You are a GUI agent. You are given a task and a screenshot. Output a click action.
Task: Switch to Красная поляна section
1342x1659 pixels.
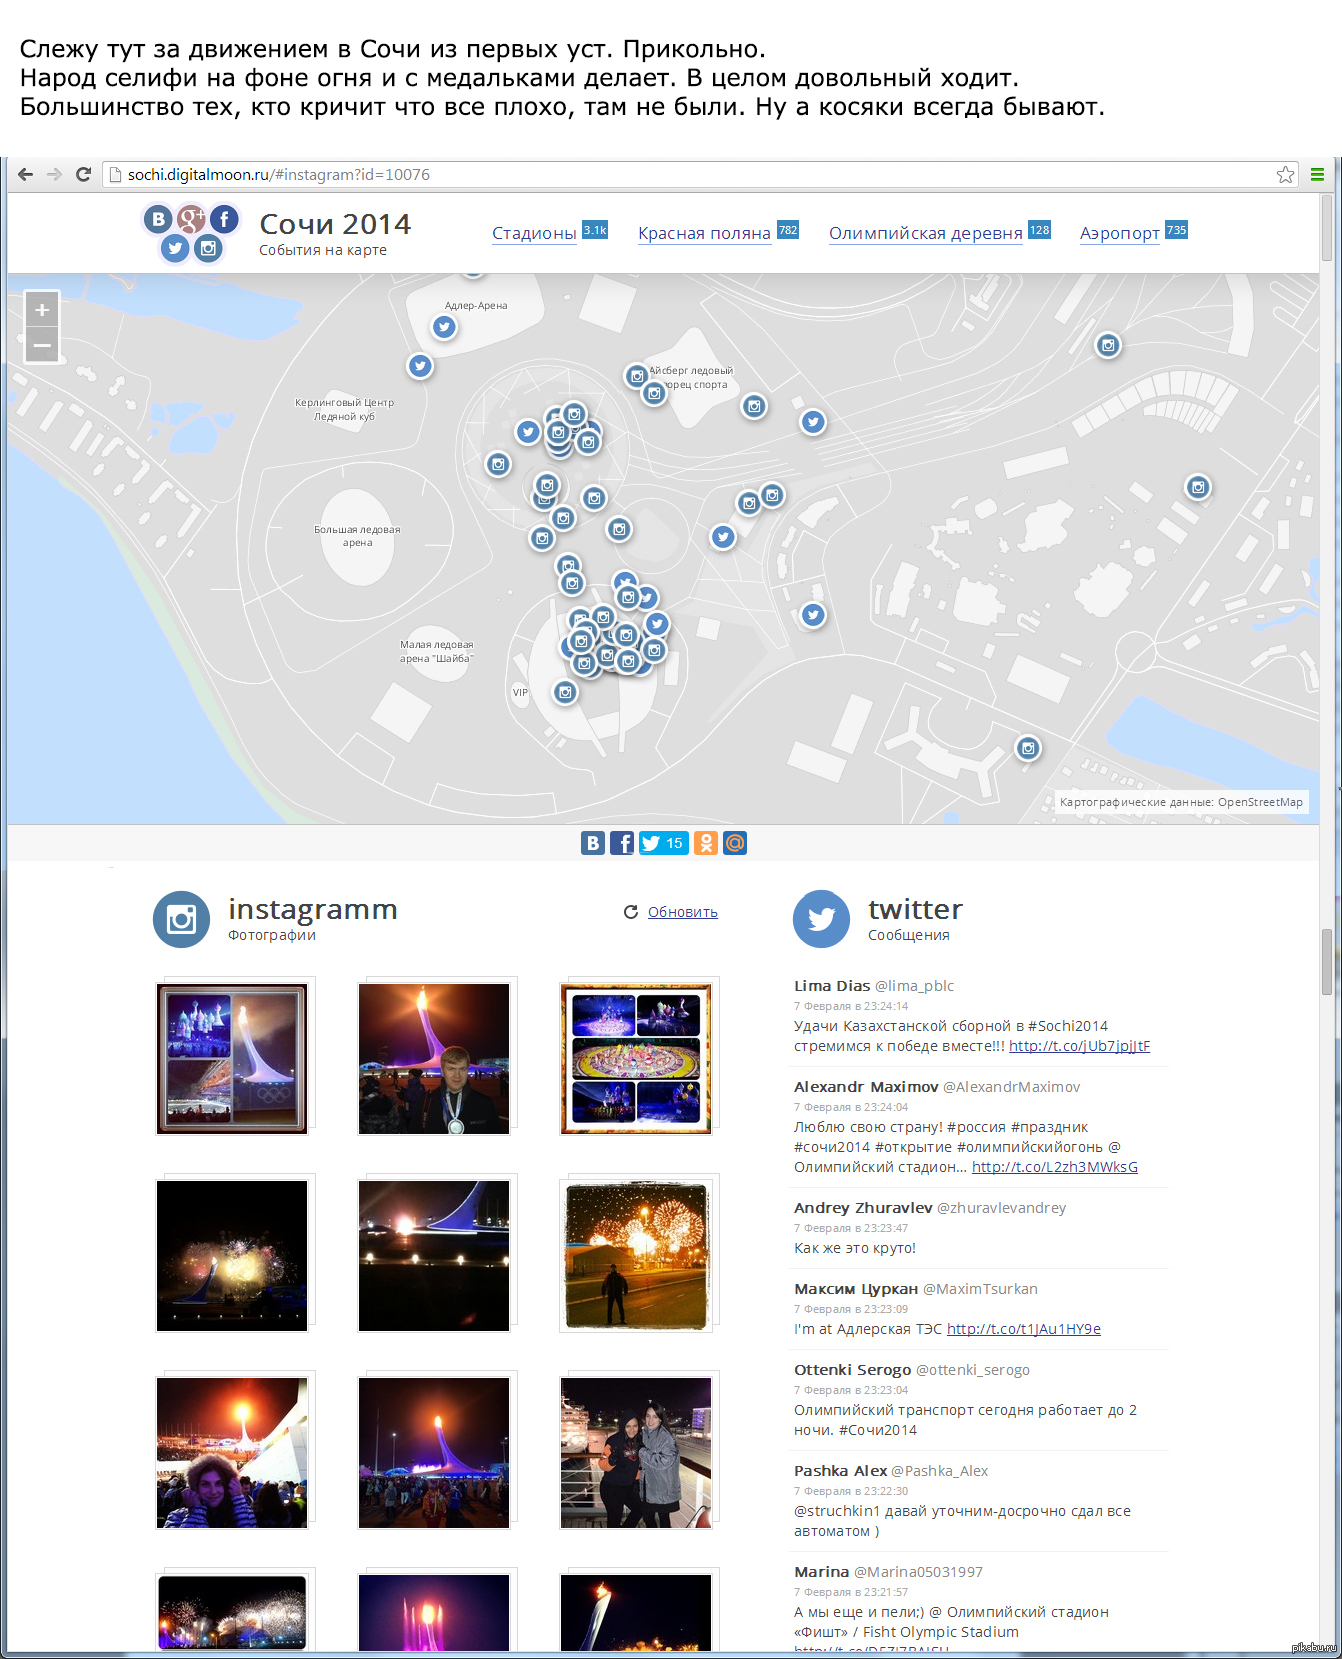coord(704,233)
